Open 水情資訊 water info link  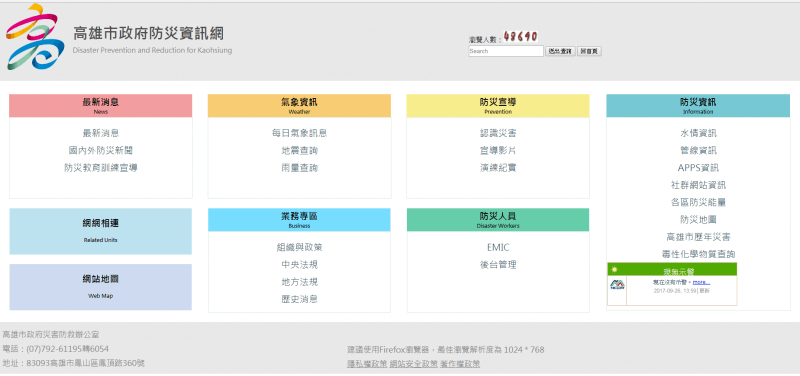(698, 133)
